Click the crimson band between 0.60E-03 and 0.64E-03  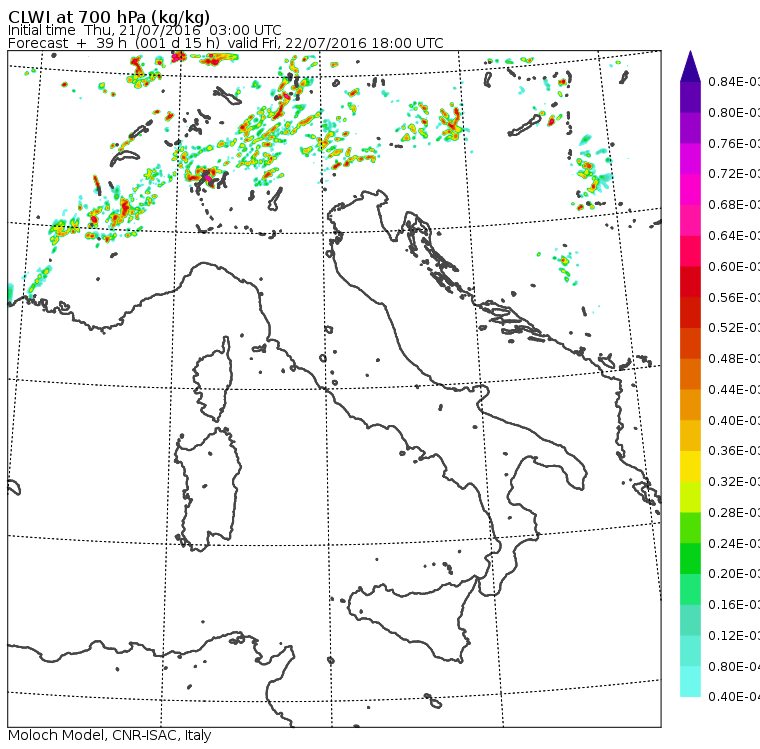(690, 251)
